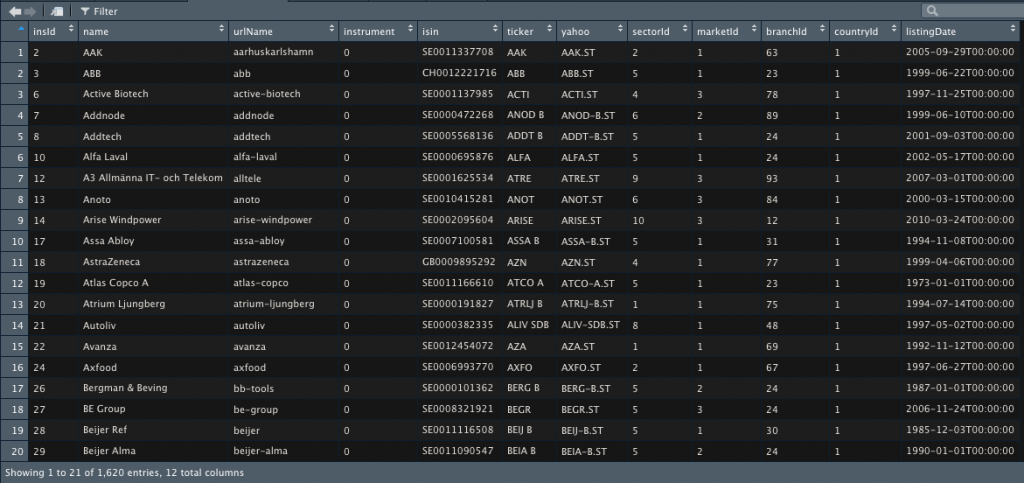Click the sectorId value 10 for Arise
This screenshot has width=1024, height=483.
point(638,220)
